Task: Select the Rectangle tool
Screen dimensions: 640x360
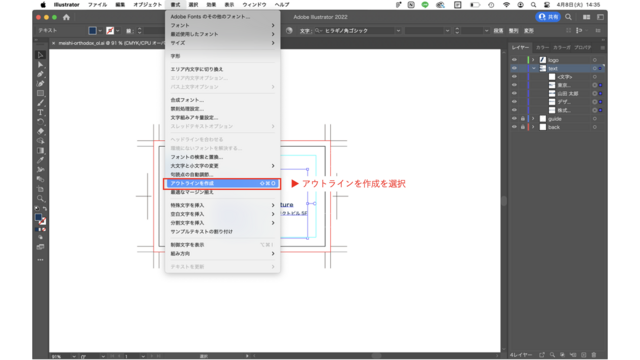Action: click(x=40, y=93)
